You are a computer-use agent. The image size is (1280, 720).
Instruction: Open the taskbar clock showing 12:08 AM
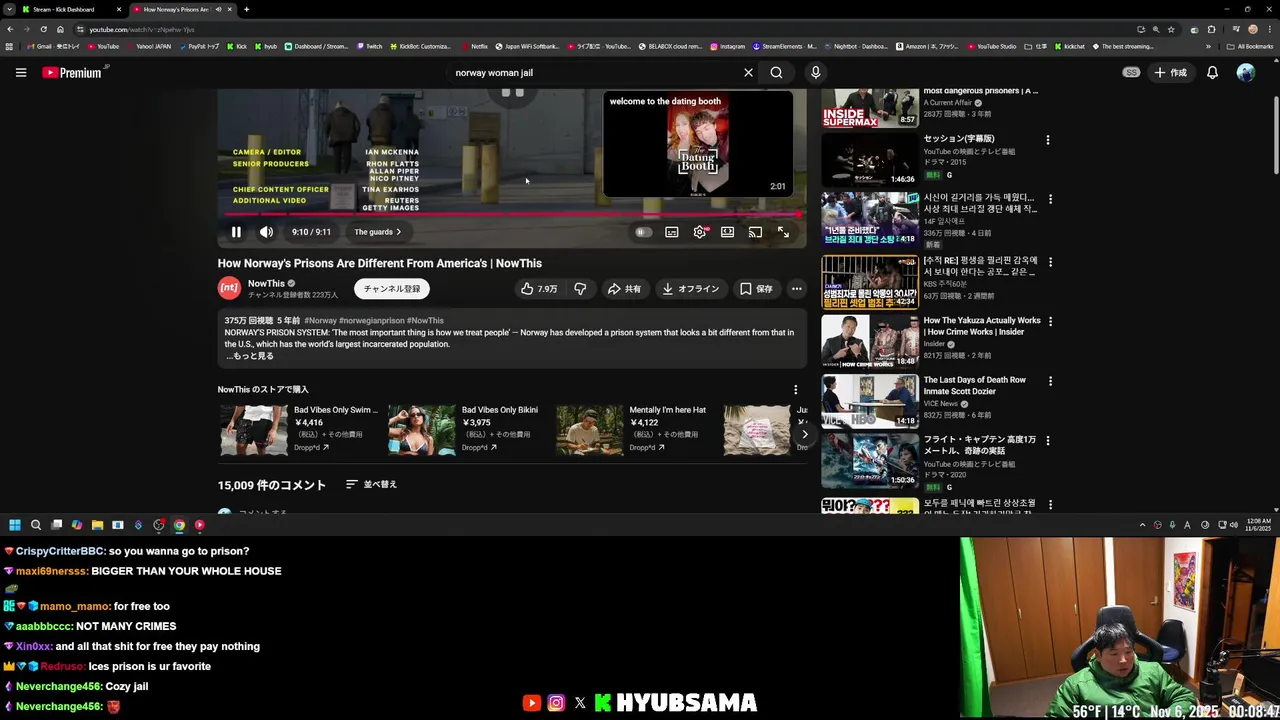[1258, 525]
